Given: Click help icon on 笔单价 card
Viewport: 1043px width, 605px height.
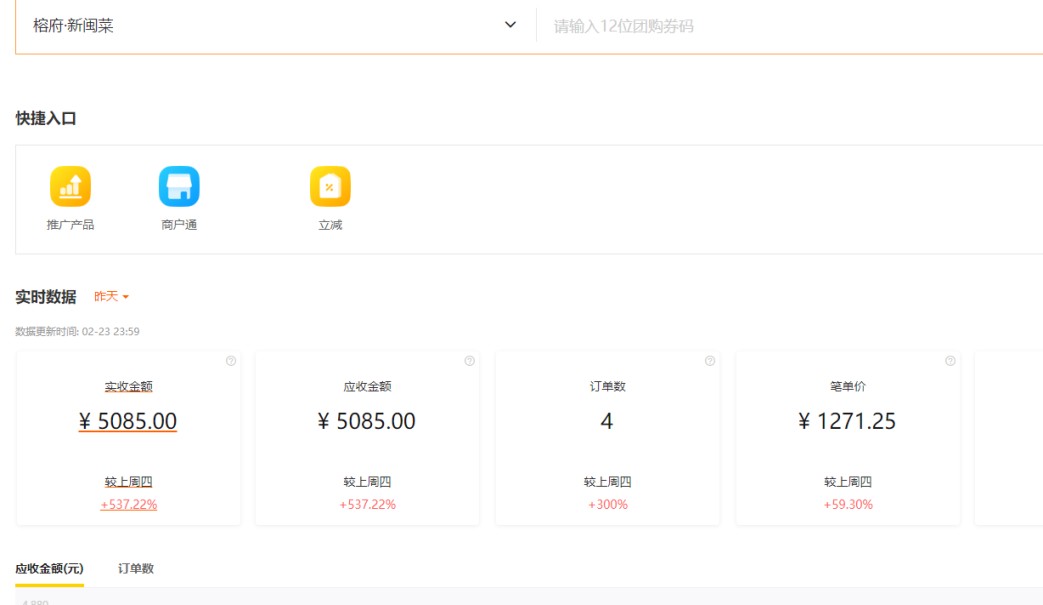Looking at the screenshot, I should click(x=950, y=361).
